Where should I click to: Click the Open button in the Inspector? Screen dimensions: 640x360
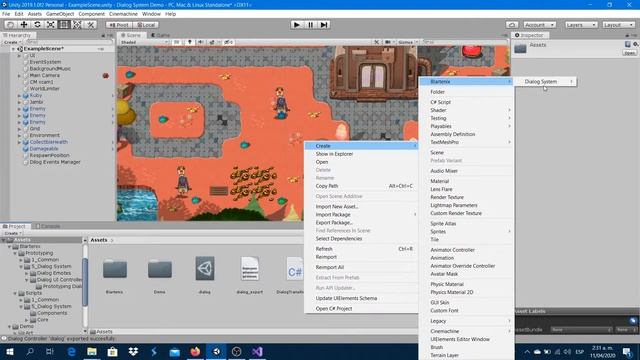629,53
